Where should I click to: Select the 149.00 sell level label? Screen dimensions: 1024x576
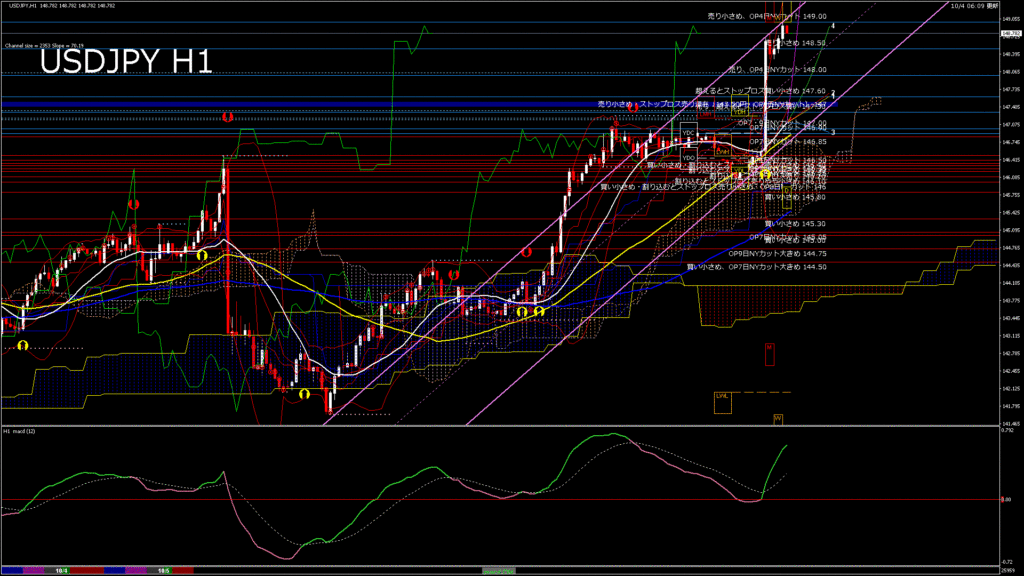pyautogui.click(x=766, y=17)
